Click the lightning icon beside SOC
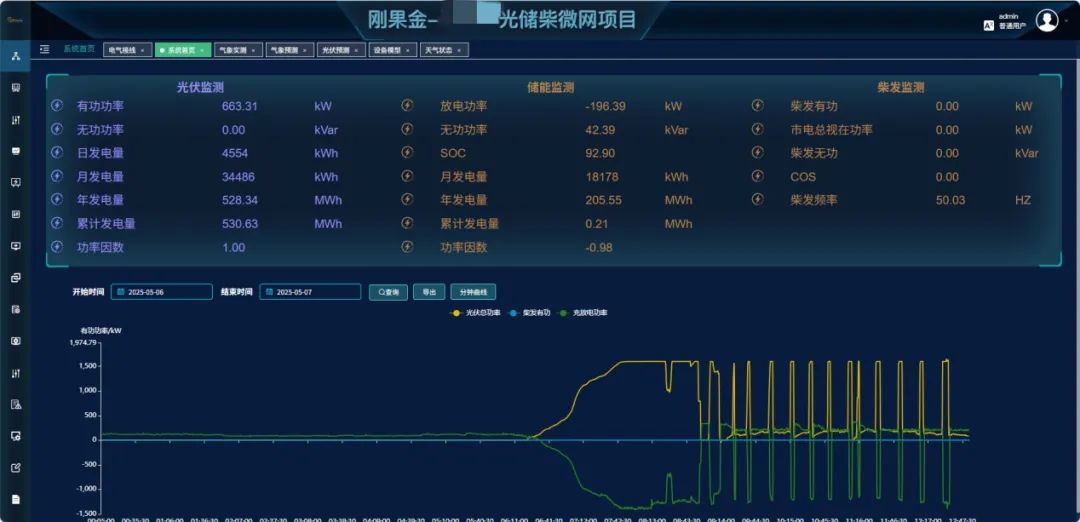 pyautogui.click(x=407, y=153)
